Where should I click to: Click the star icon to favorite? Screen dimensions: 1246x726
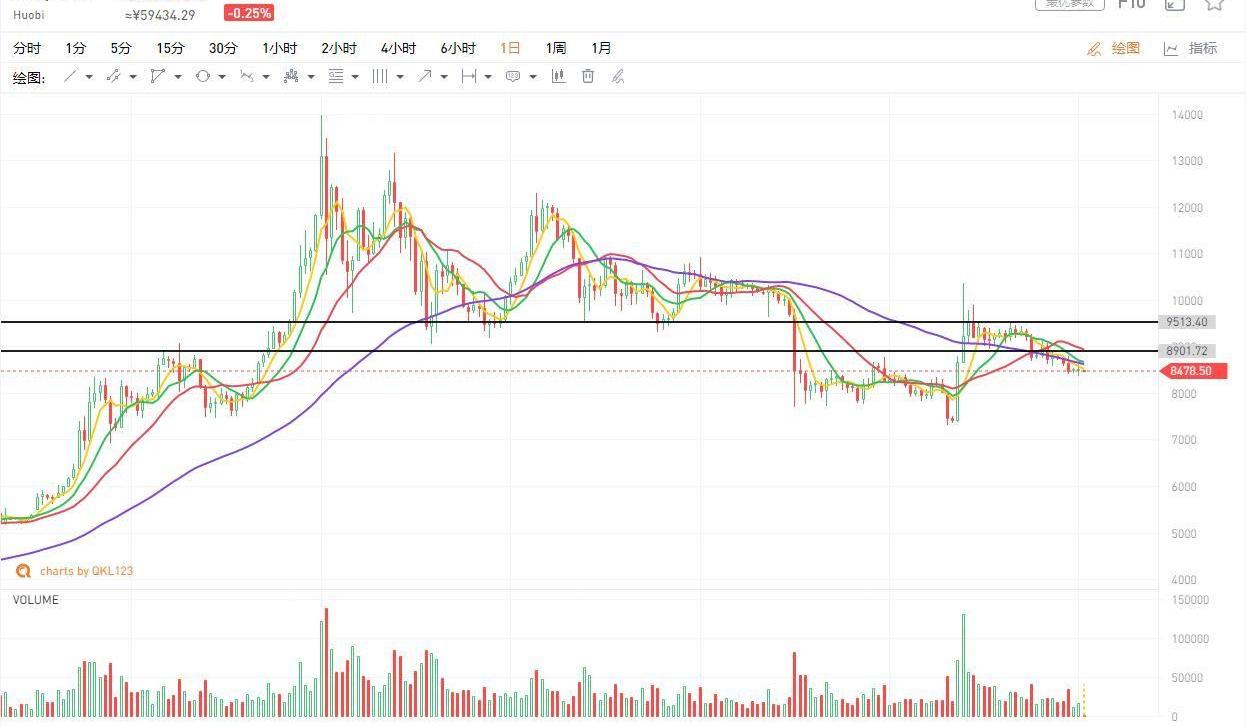pyautogui.click(x=1214, y=4)
